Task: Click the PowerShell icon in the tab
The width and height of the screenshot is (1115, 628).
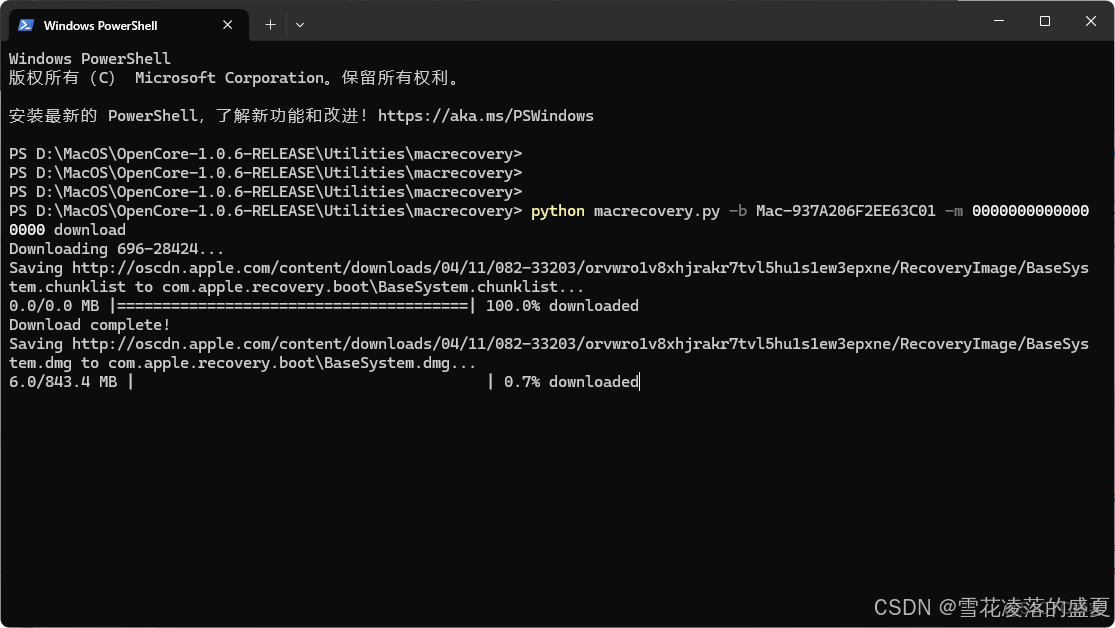Action: point(26,25)
